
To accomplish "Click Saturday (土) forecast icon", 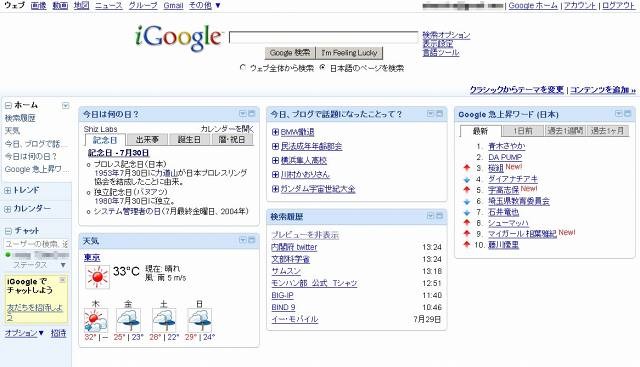I will pos(164,320).
